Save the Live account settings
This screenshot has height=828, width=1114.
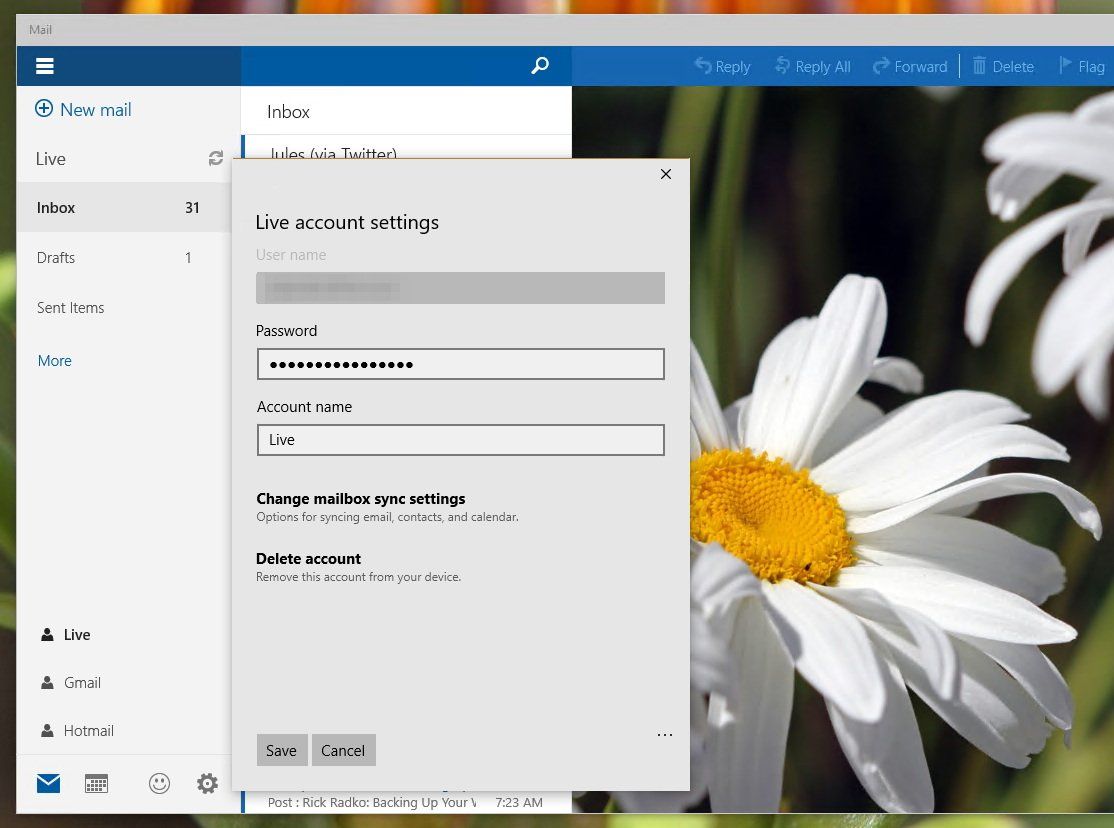(x=281, y=750)
